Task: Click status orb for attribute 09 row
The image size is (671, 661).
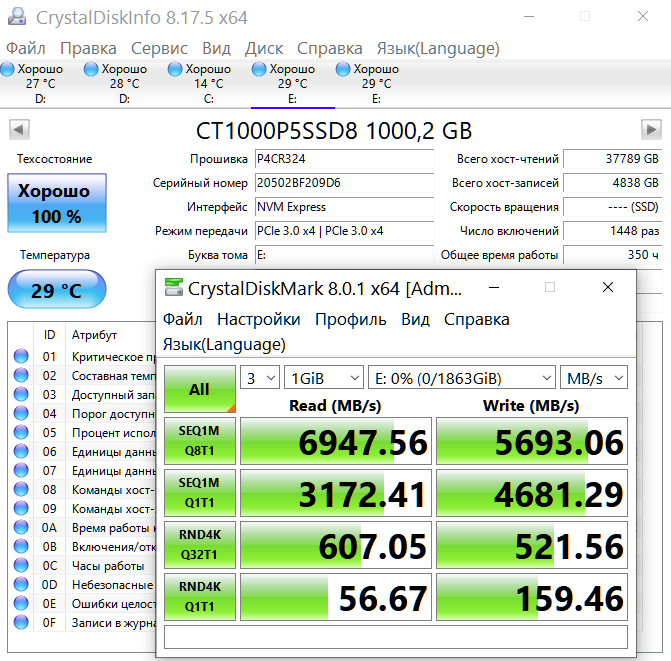Action: [21, 508]
